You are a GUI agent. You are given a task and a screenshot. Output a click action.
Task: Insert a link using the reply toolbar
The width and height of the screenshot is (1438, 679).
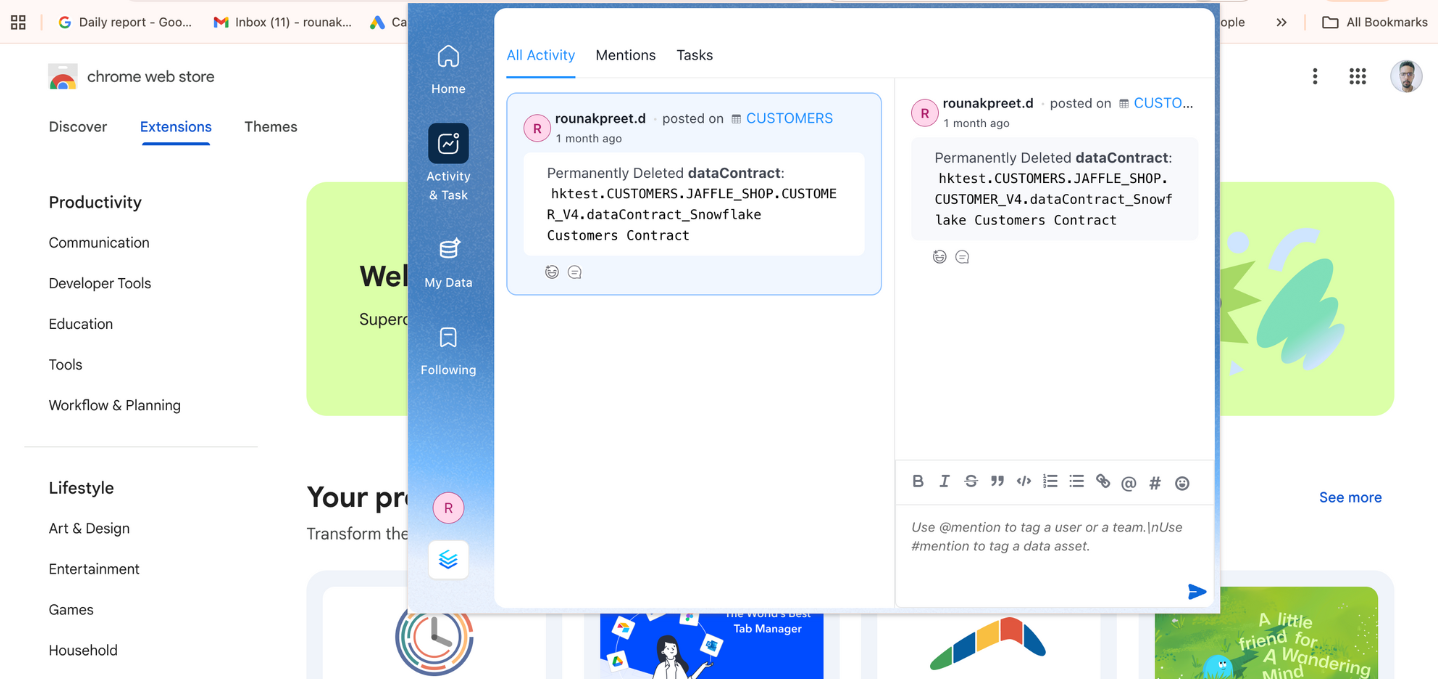pos(1102,482)
